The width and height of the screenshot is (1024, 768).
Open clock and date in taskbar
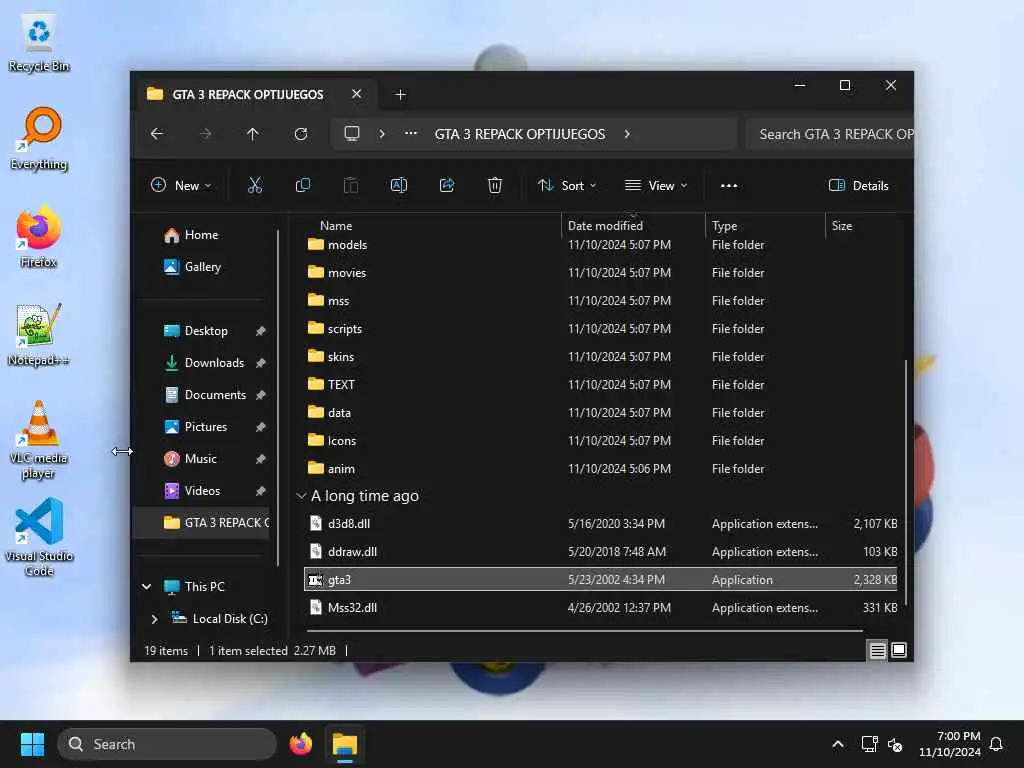click(x=950, y=744)
